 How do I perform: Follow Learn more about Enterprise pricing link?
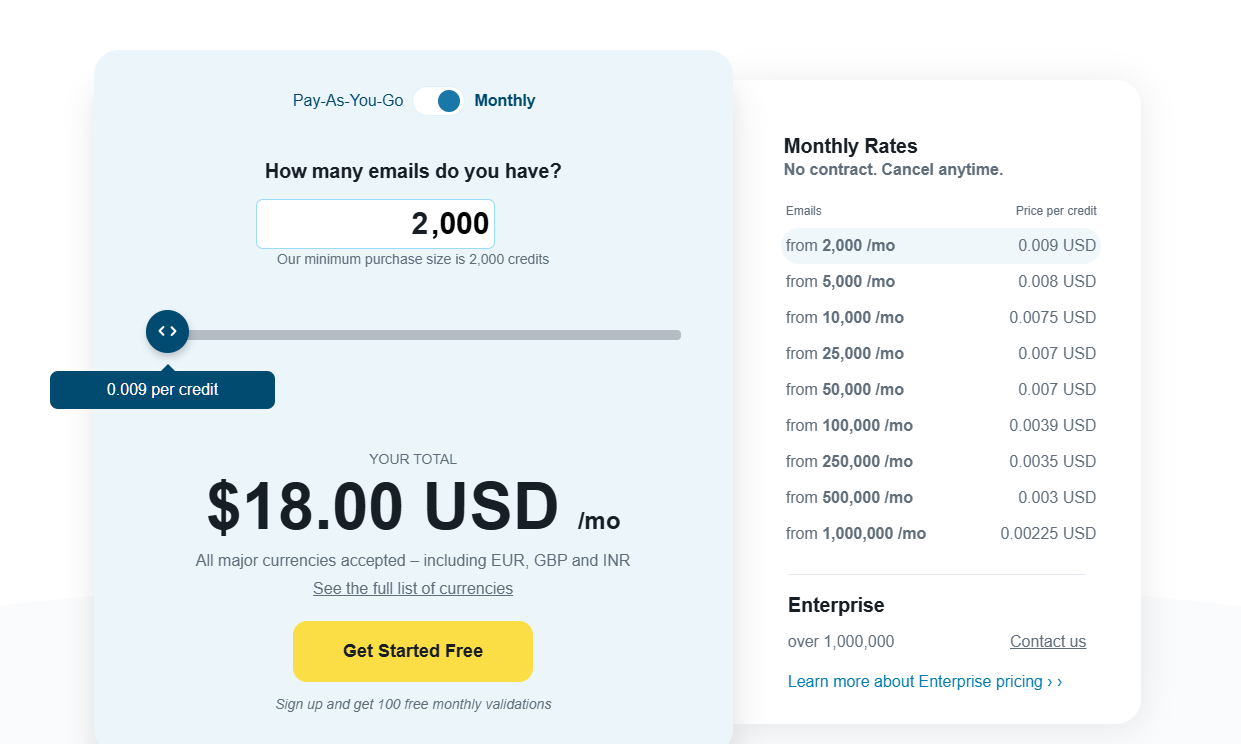(924, 682)
